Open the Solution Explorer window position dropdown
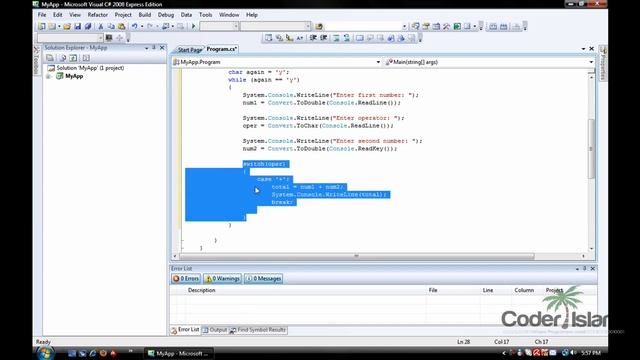The height and width of the screenshot is (360, 640). pyautogui.click(x=146, y=48)
